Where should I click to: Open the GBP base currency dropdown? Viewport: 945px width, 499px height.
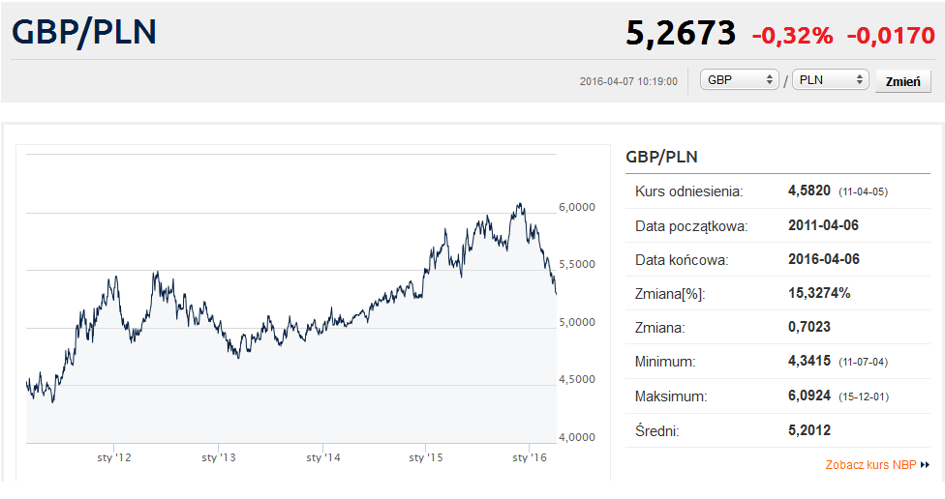click(739, 80)
